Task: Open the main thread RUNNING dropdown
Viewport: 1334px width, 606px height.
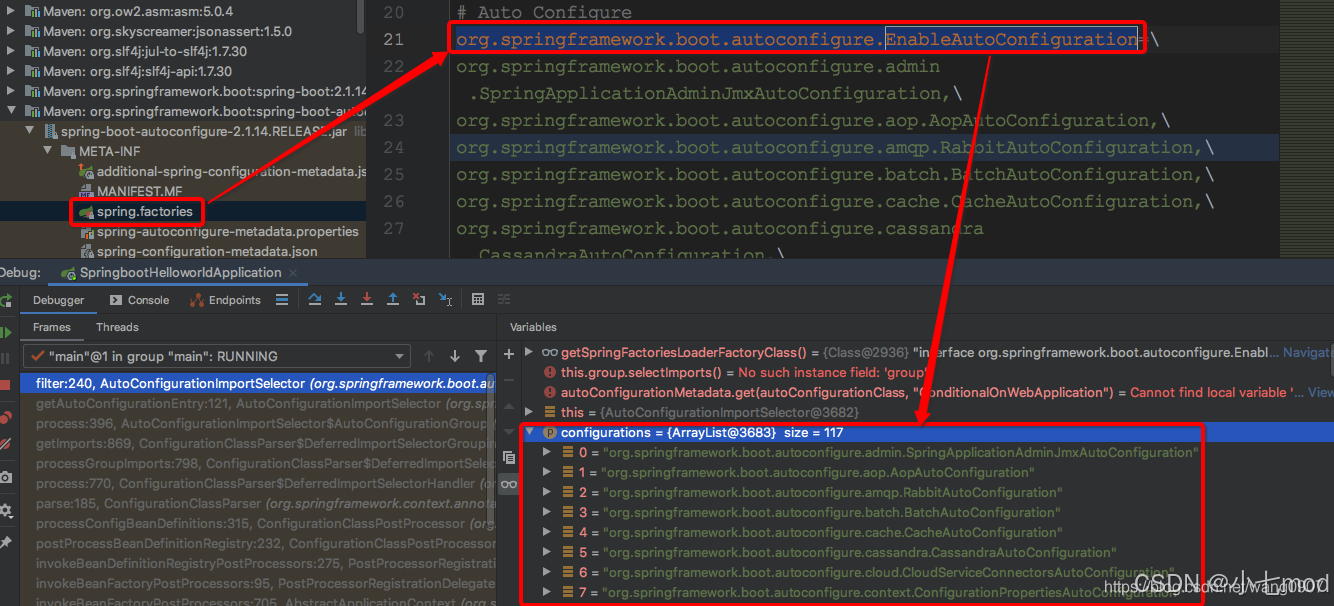Action: [216, 356]
